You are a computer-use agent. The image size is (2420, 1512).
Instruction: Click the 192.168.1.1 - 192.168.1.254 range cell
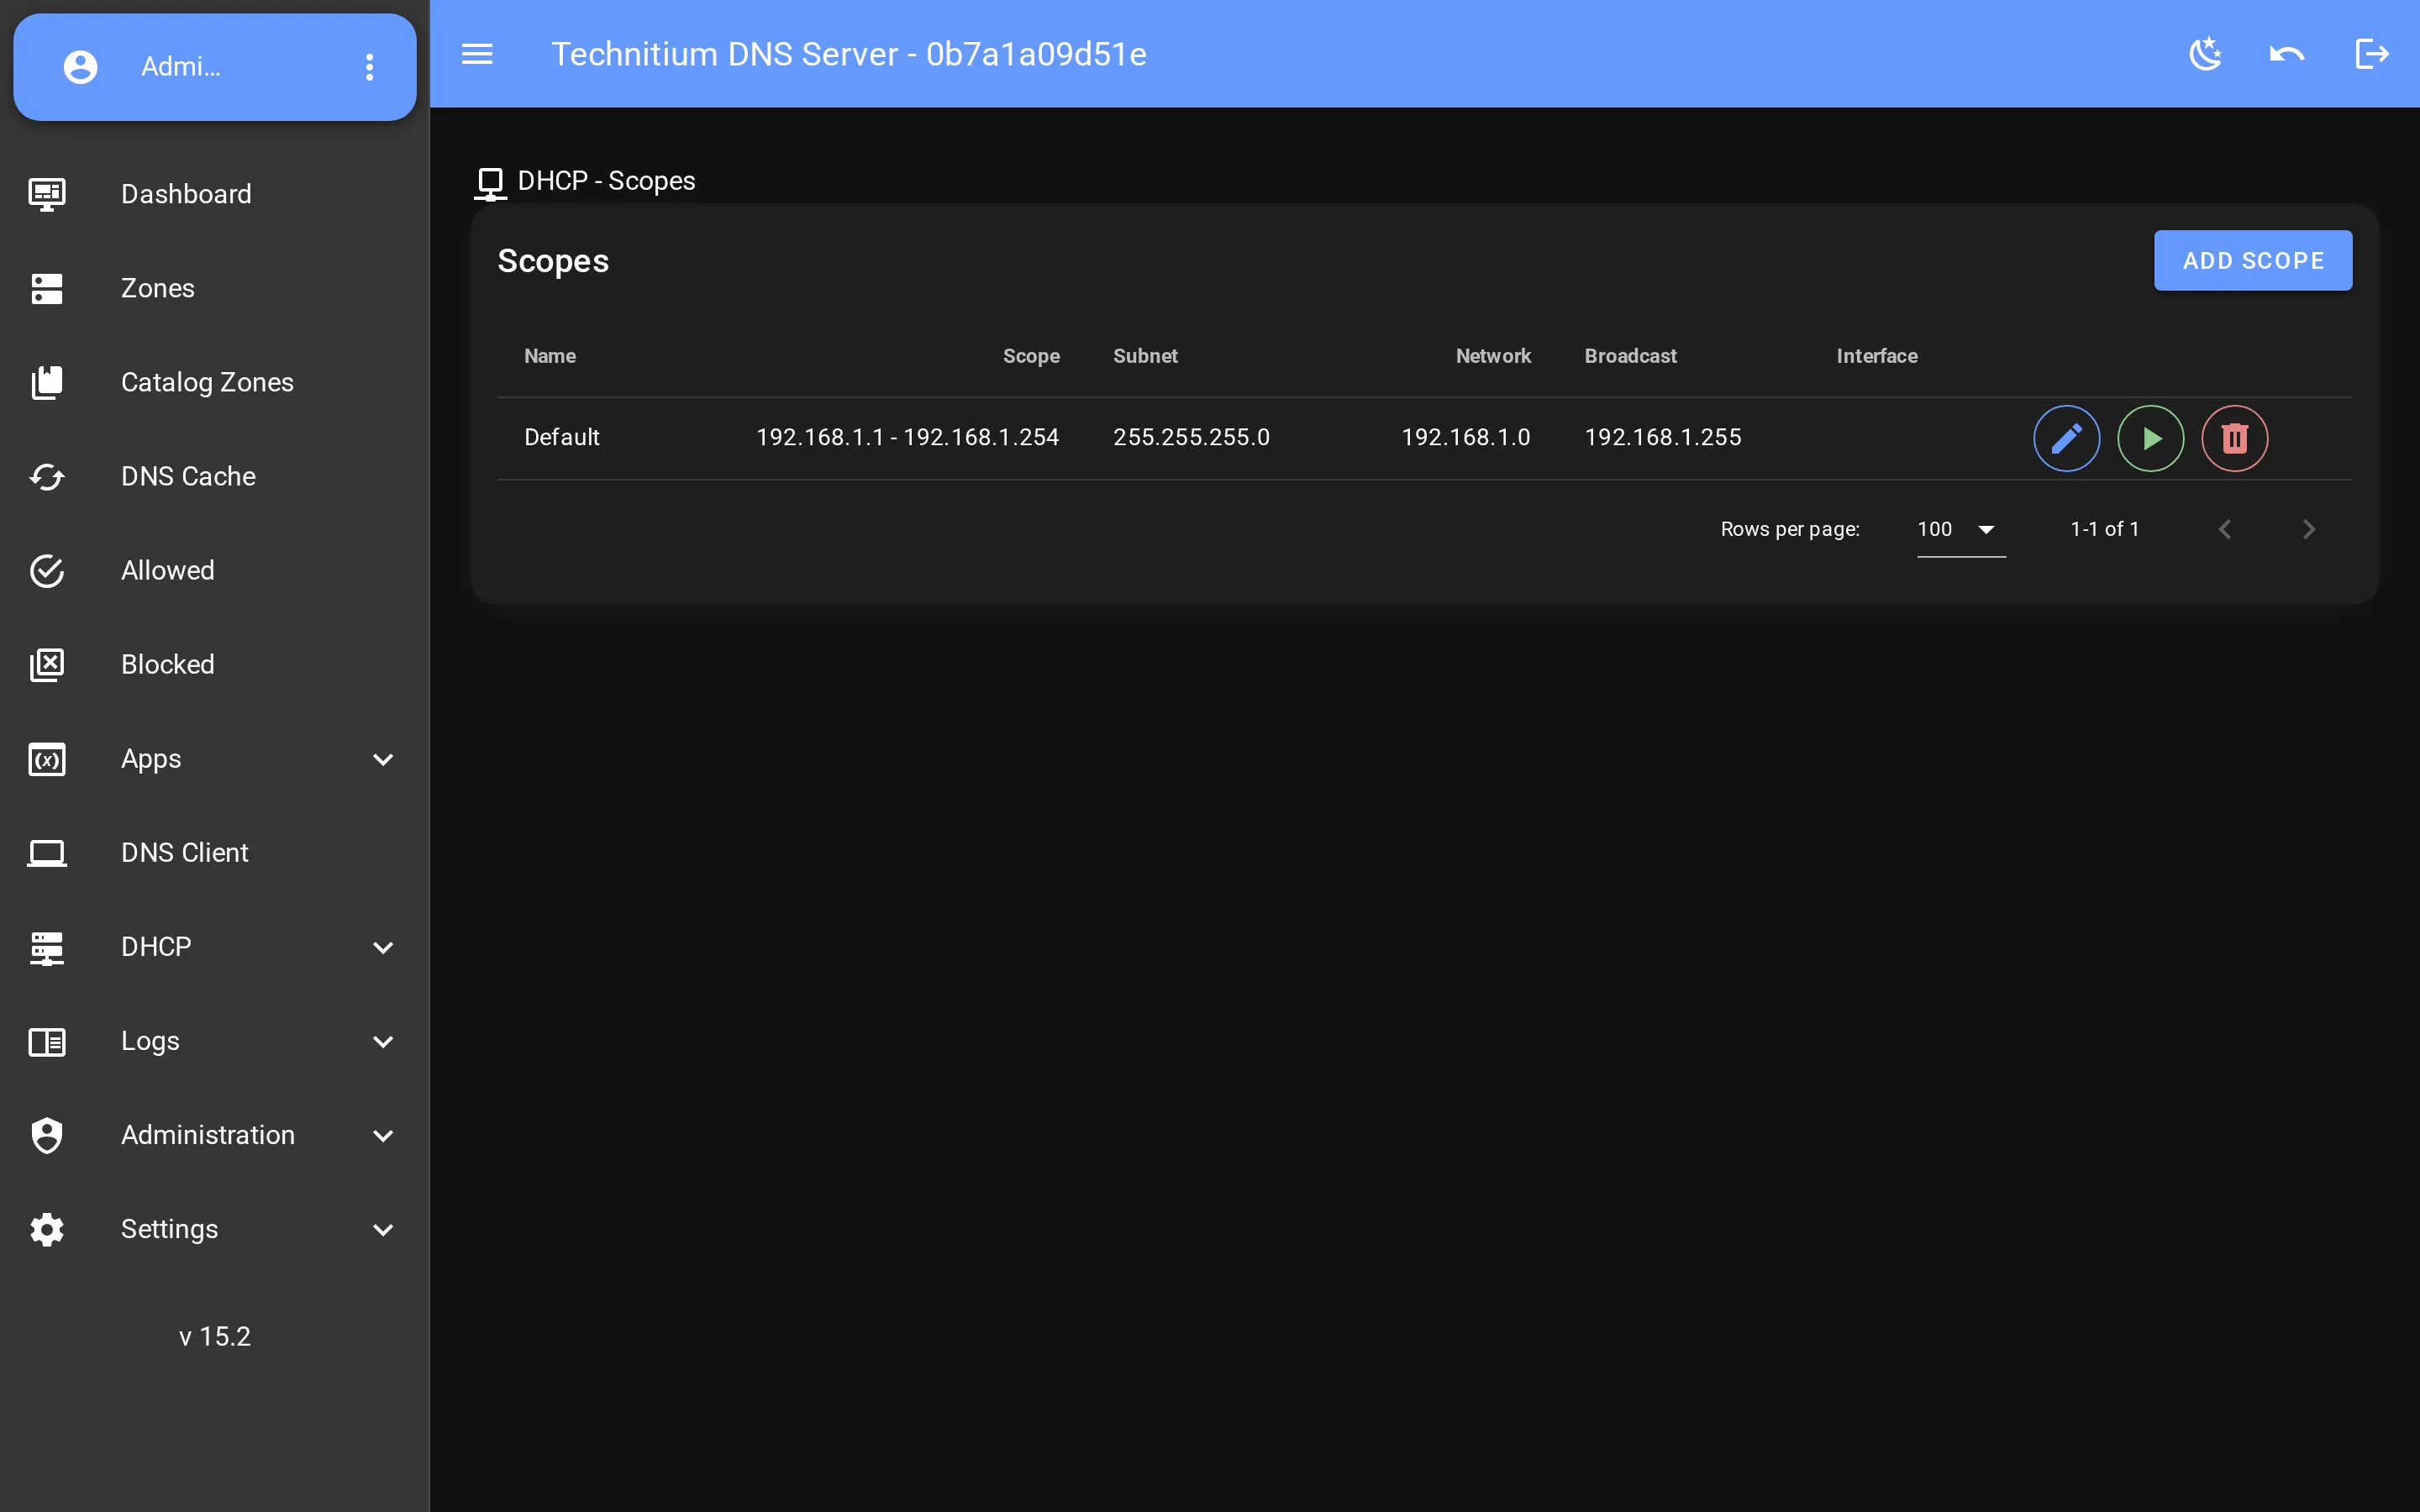(x=907, y=438)
